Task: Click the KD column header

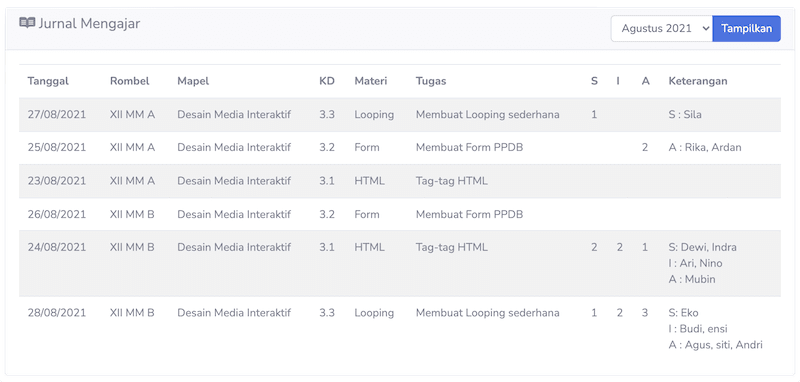Action: pyautogui.click(x=327, y=81)
